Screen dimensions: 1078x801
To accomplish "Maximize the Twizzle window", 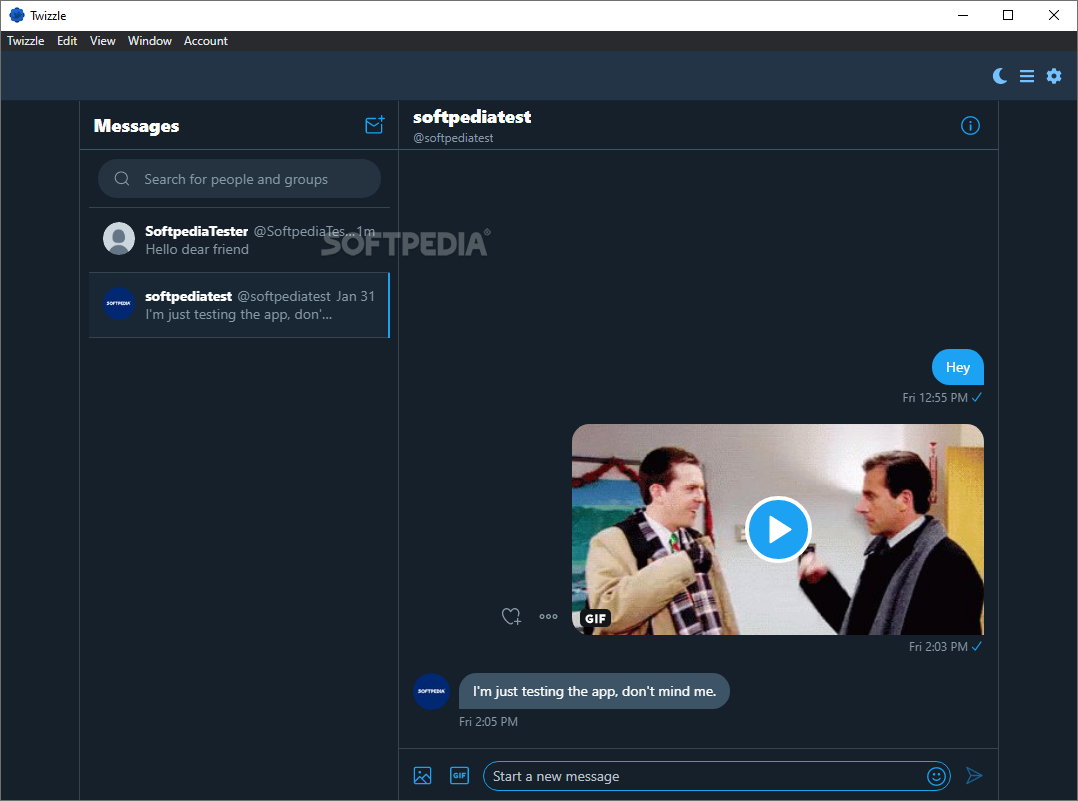I will [1008, 15].
